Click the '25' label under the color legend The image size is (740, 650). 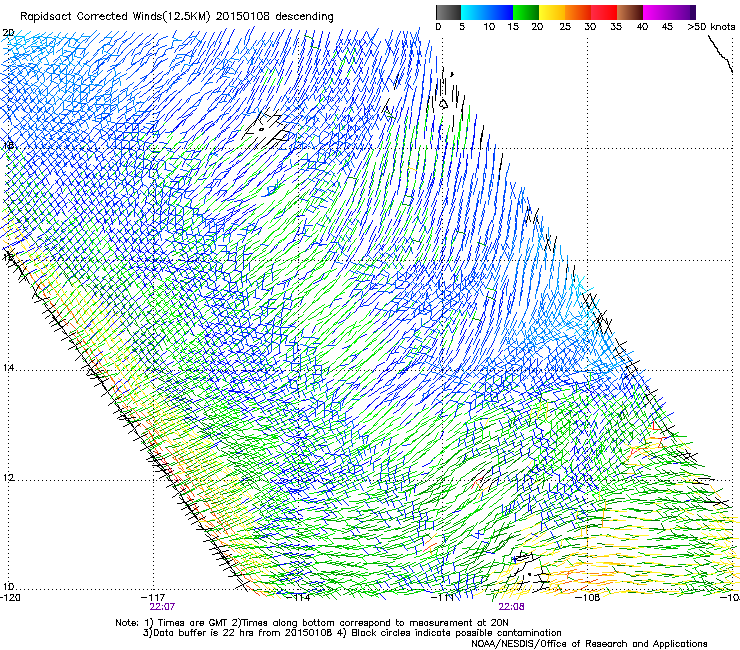[x=565, y=27]
